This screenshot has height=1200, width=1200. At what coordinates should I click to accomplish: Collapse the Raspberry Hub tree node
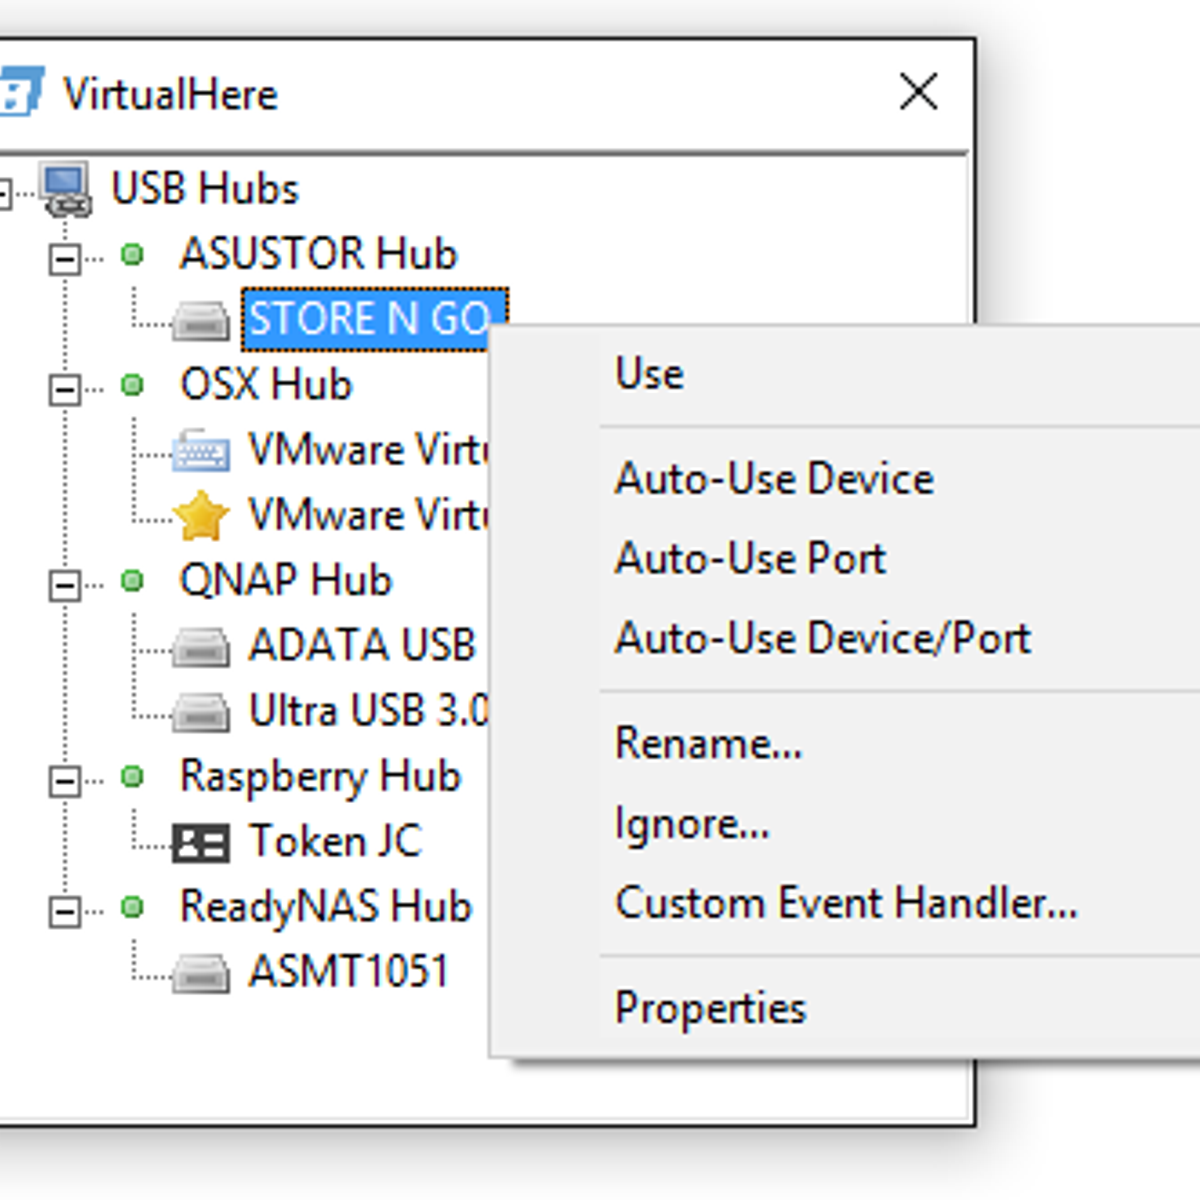pyautogui.click(x=65, y=781)
